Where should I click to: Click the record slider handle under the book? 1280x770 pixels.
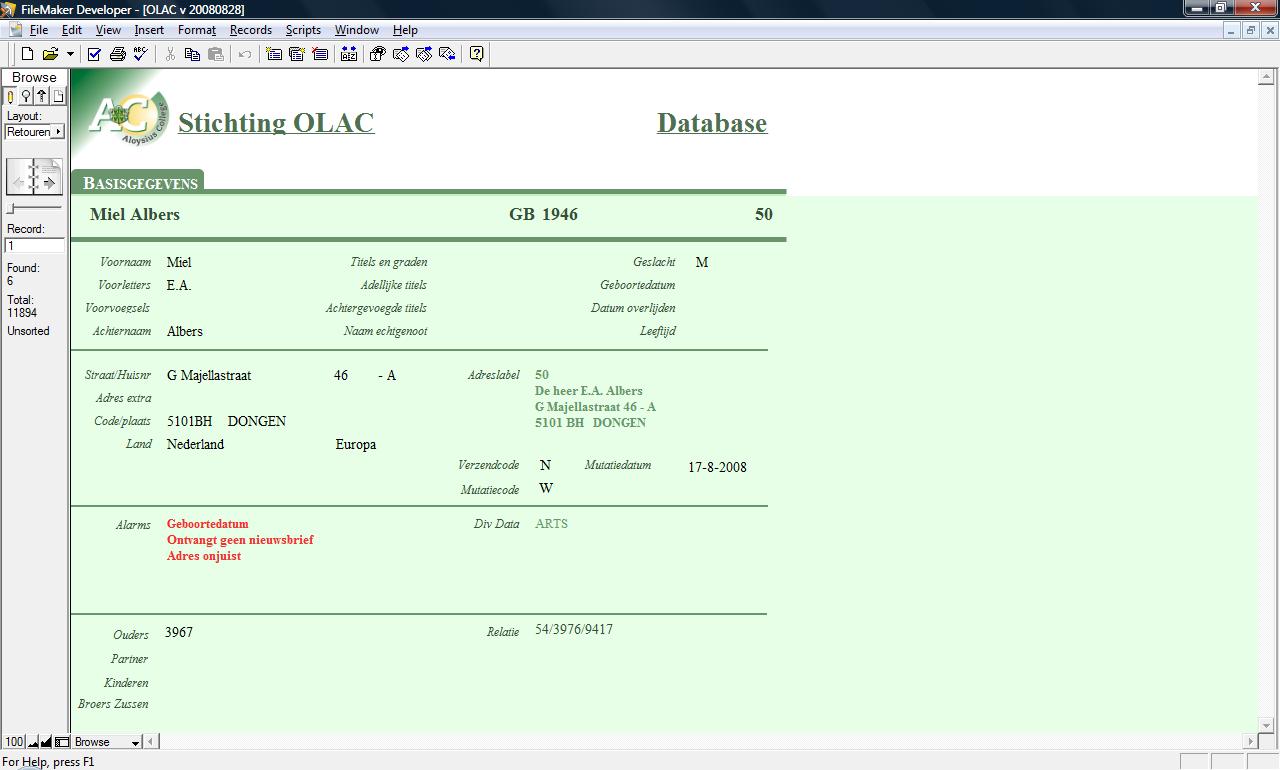(11, 208)
